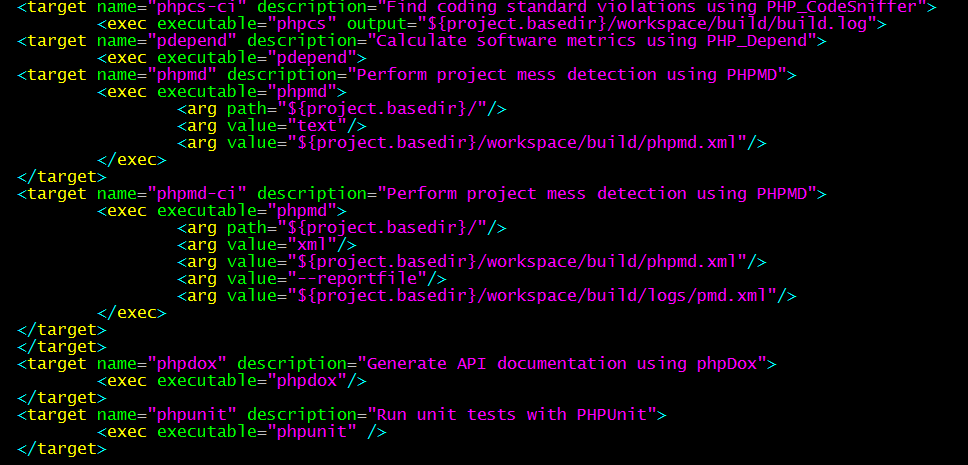Click the executable value "phpcs" in the exec line
This screenshot has width=968, height=465.
pyautogui.click(x=302, y=25)
